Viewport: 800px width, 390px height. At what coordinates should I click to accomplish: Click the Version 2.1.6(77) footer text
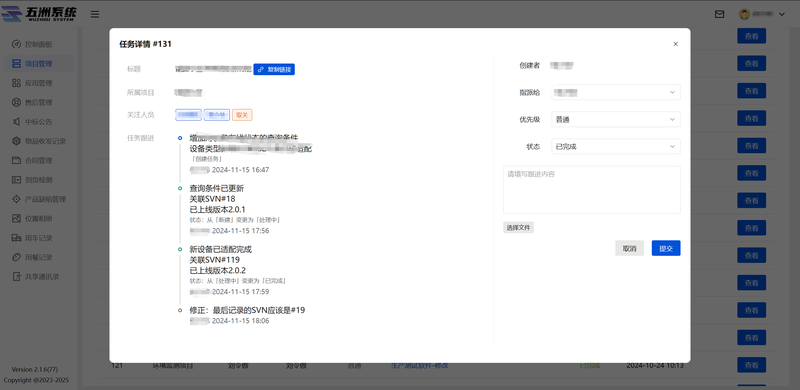pyautogui.click(x=35, y=370)
